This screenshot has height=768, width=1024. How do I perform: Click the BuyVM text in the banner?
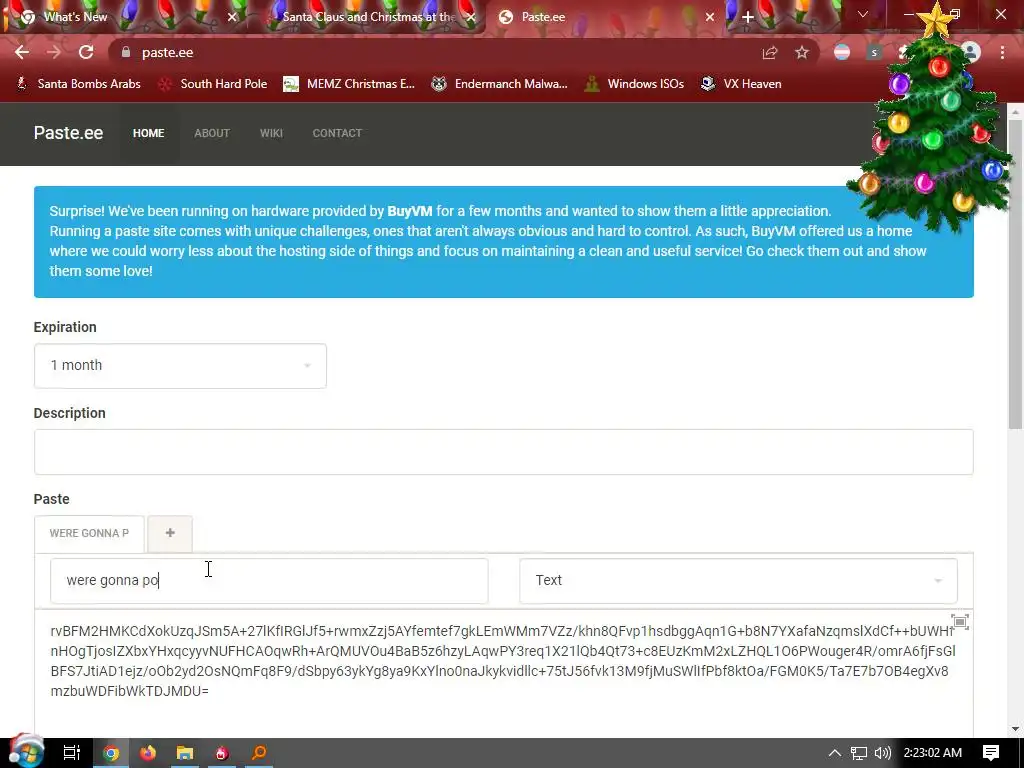409,211
